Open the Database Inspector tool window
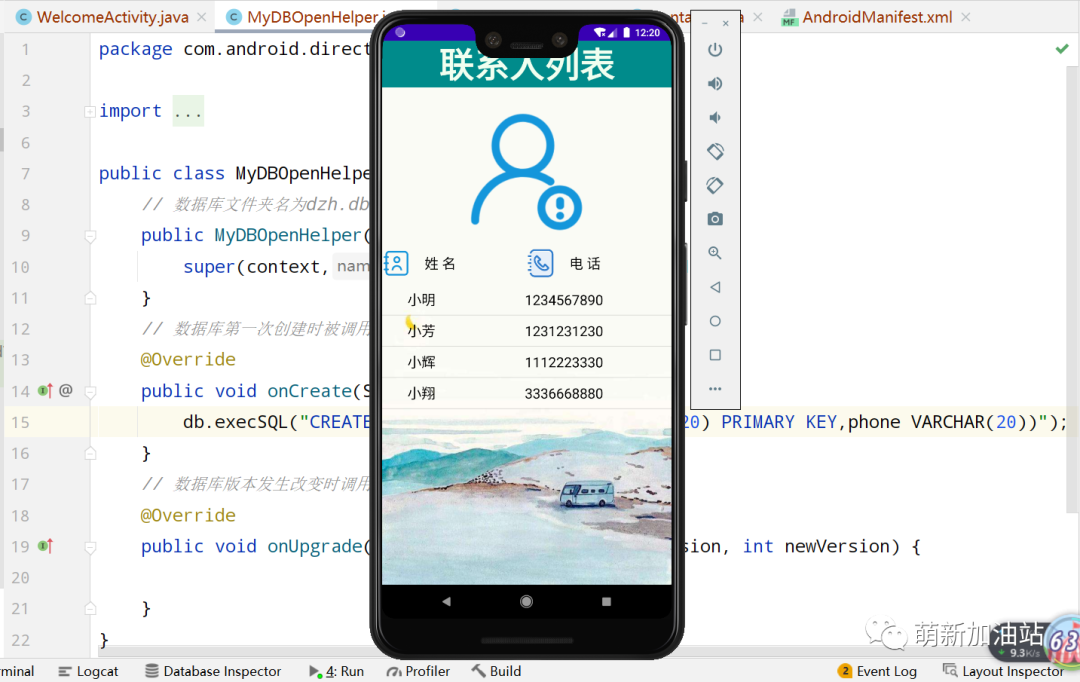This screenshot has height=682, width=1080. 214,671
